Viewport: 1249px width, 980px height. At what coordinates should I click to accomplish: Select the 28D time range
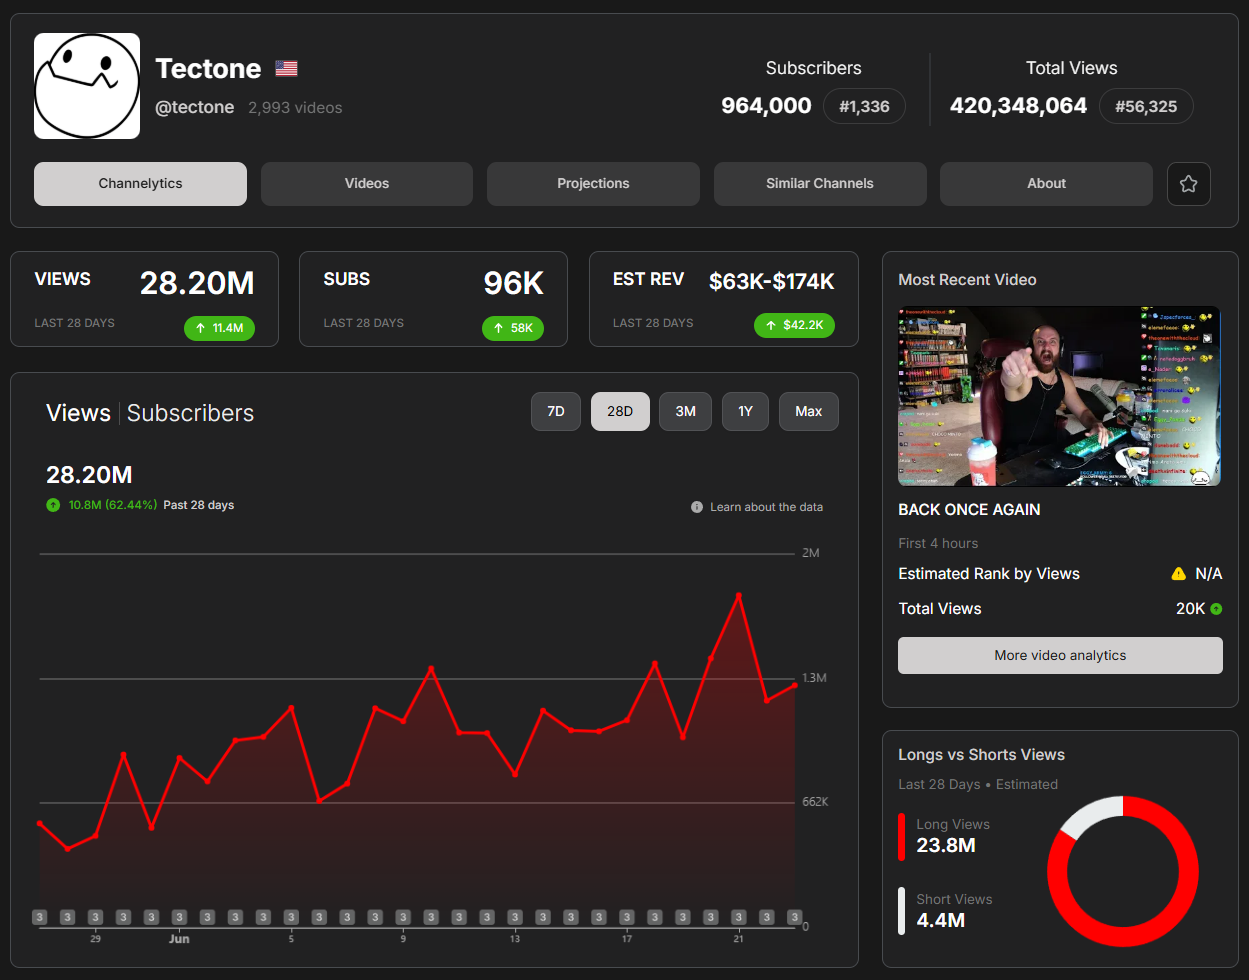(x=620, y=411)
